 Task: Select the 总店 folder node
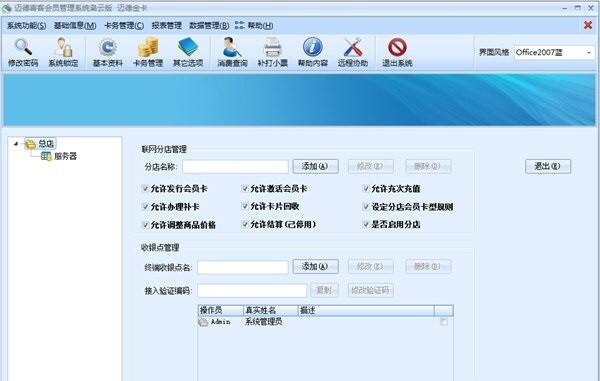[41, 144]
